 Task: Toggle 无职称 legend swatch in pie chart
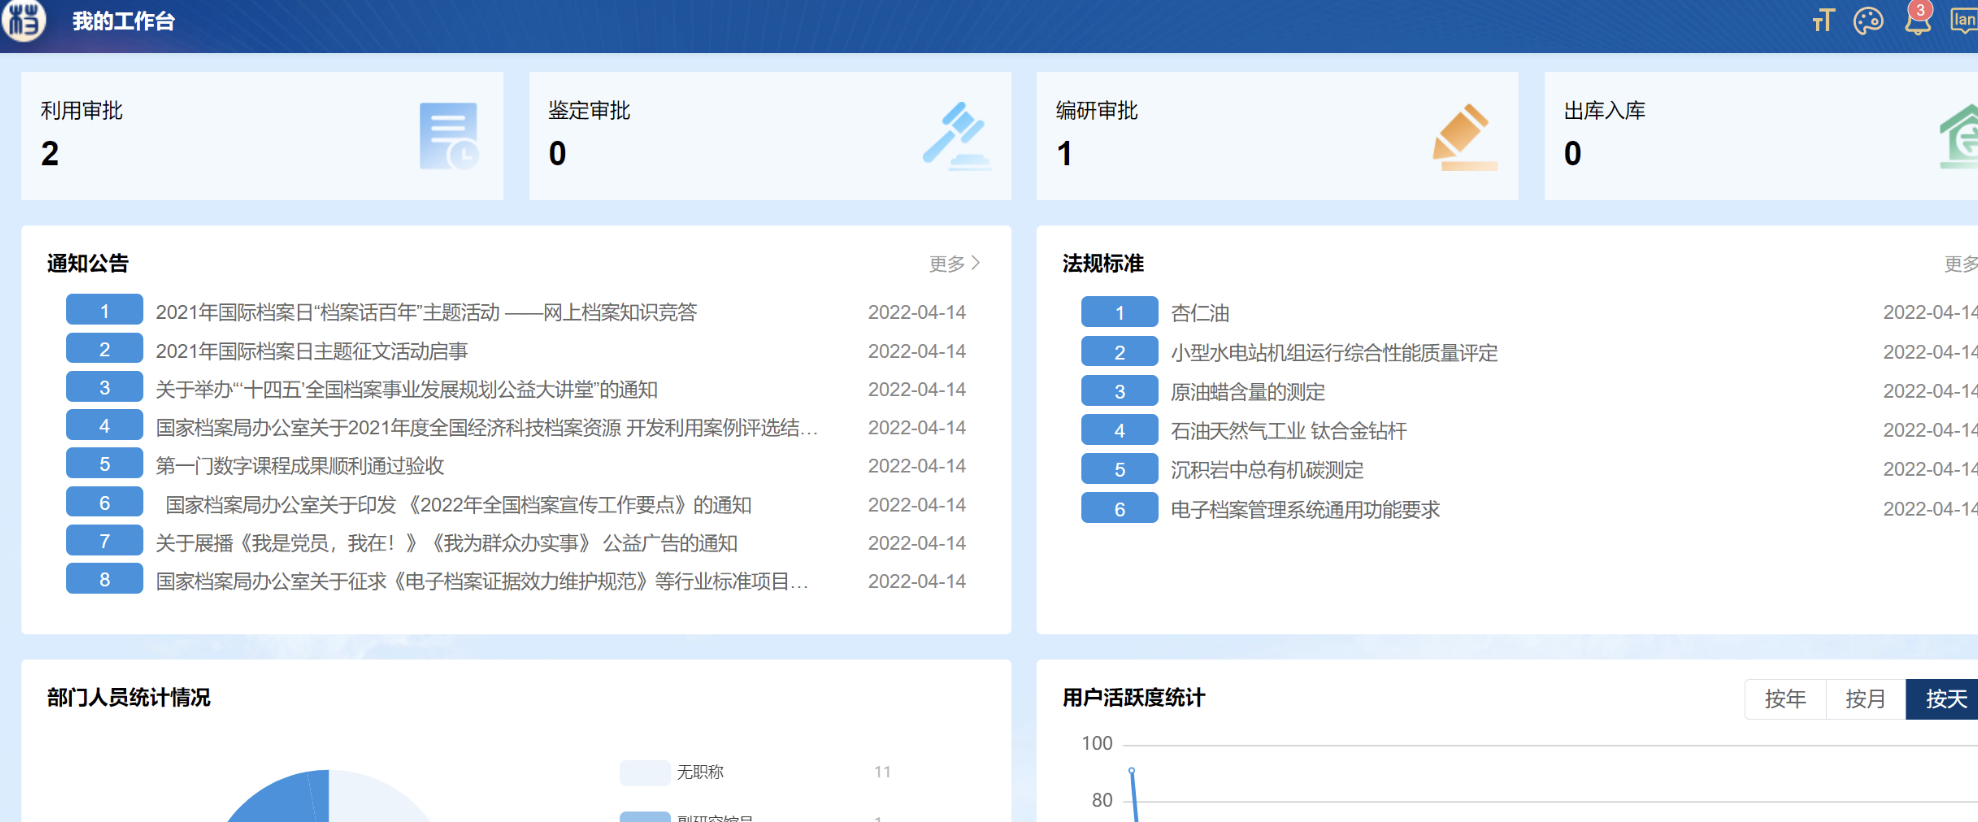(645, 772)
